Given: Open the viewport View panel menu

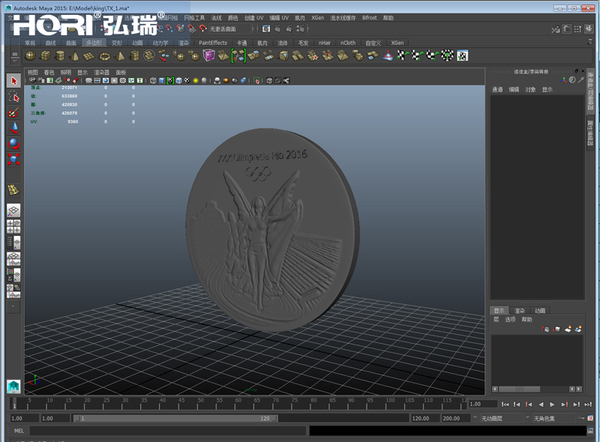Looking at the screenshot, I should pyautogui.click(x=33, y=72).
